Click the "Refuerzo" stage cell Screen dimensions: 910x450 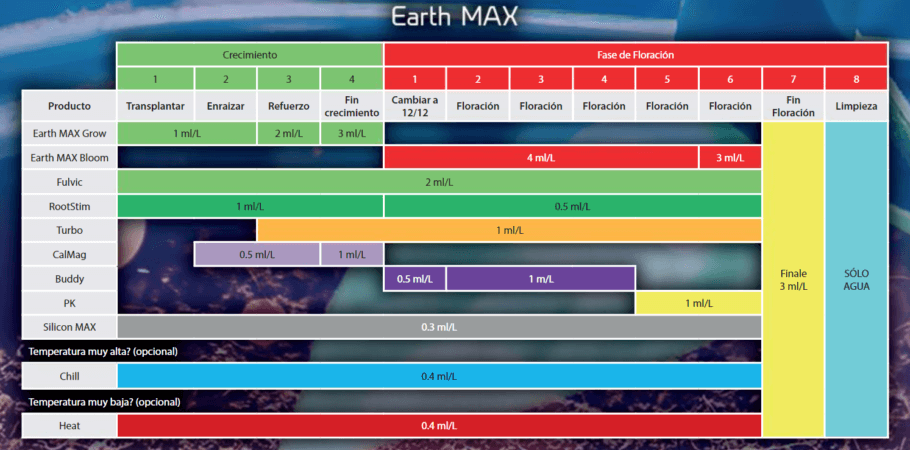click(288, 106)
